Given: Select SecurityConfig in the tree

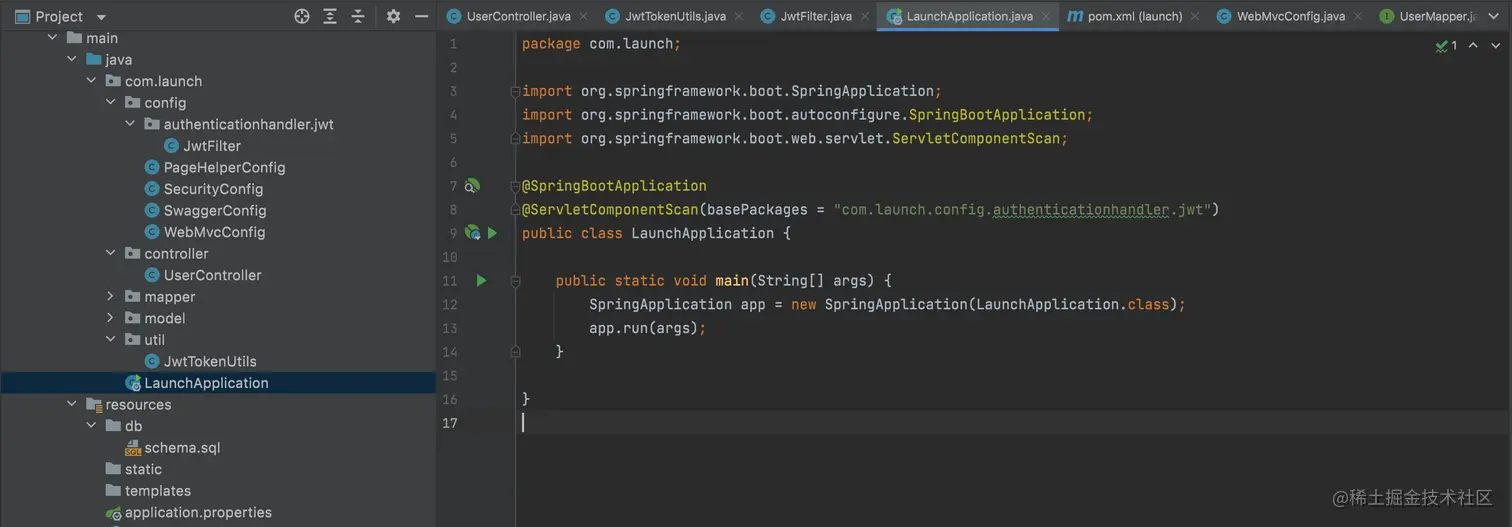Looking at the screenshot, I should click(204, 189).
